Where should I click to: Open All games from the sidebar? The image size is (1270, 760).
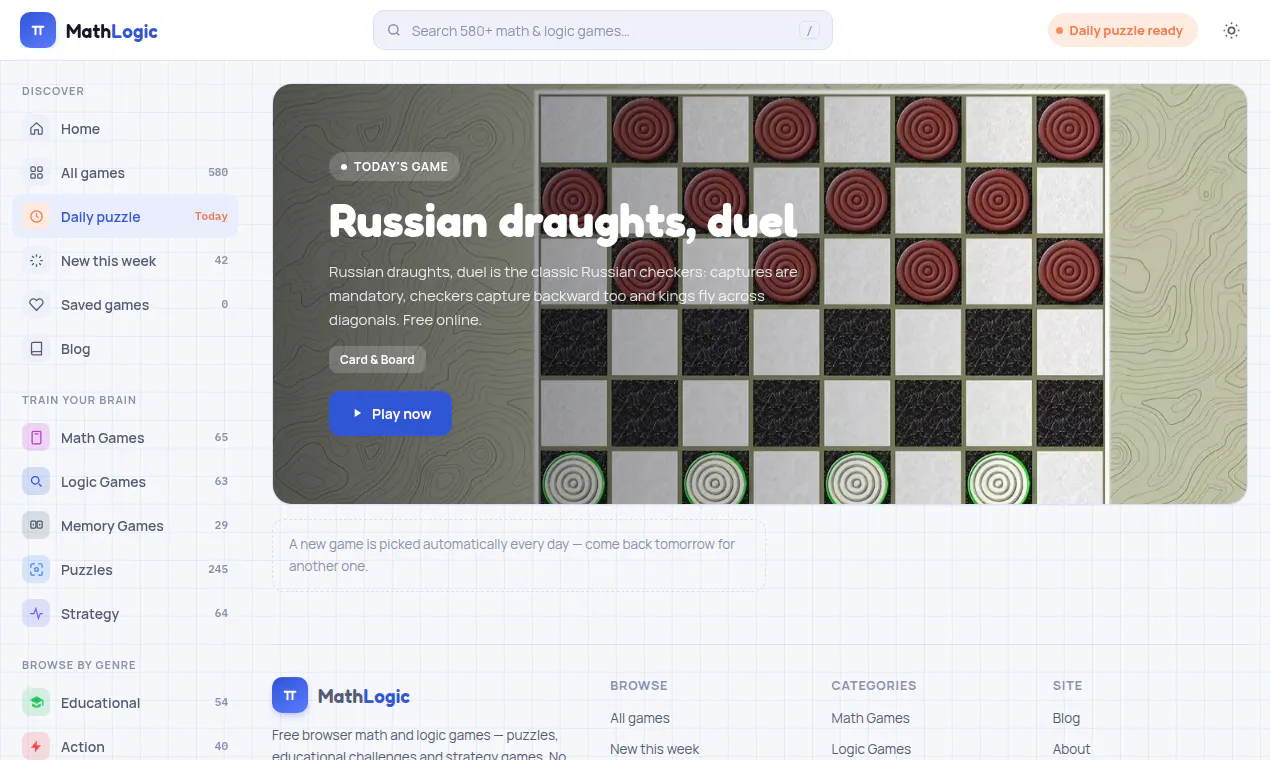point(125,173)
